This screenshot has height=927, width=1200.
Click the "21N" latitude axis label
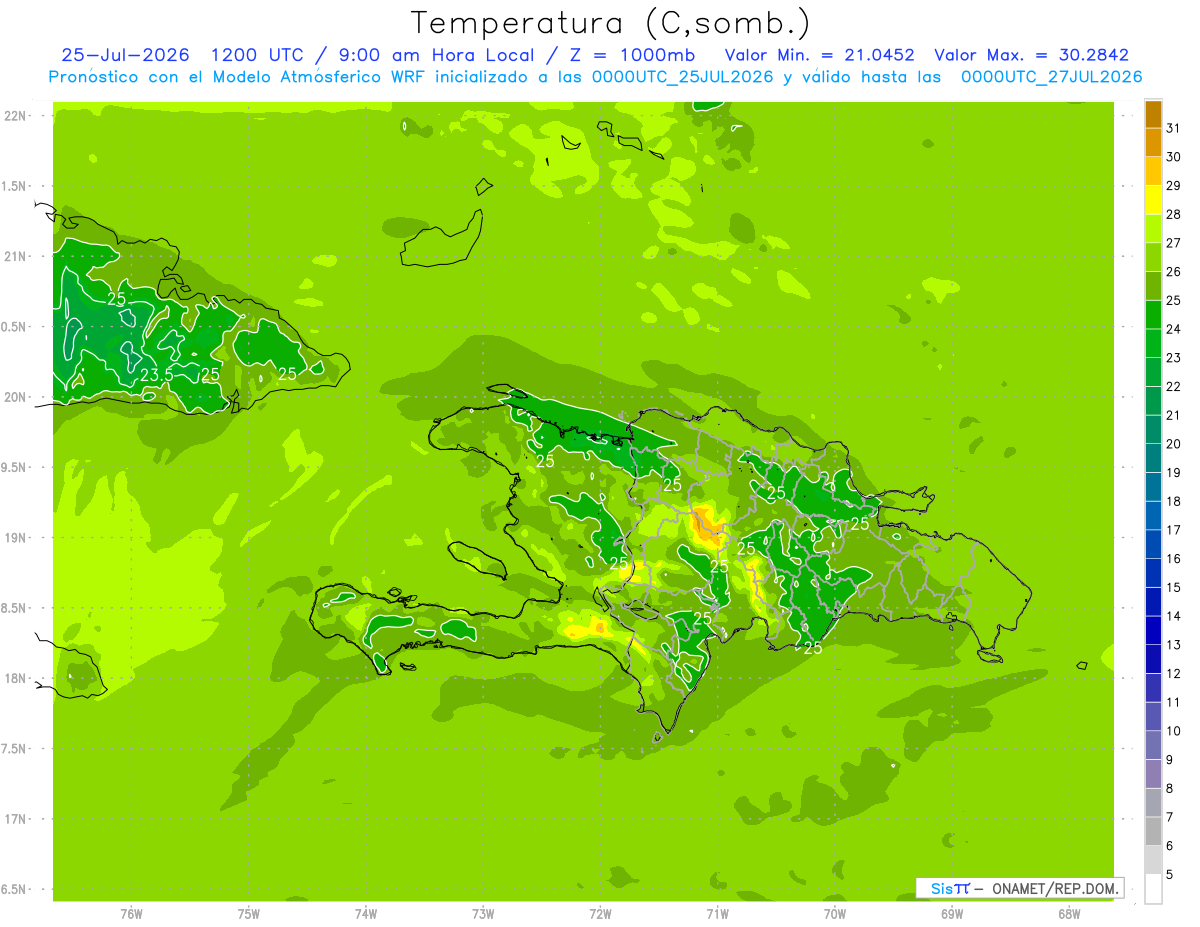point(17,257)
